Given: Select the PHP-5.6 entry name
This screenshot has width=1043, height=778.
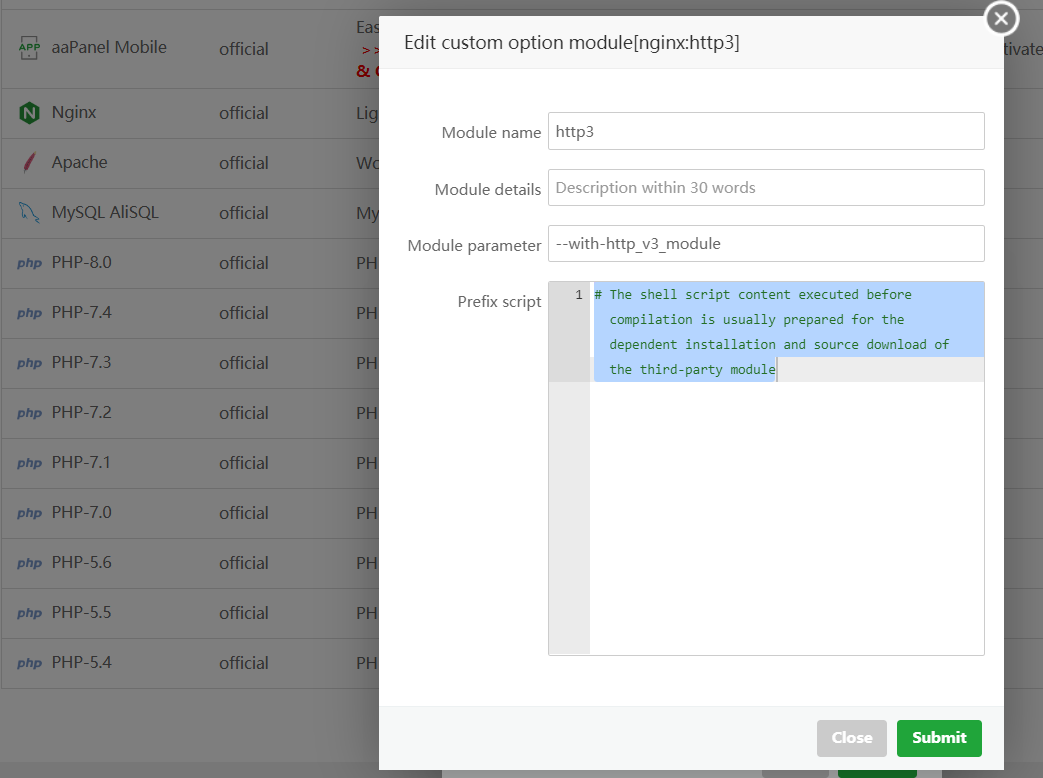Looking at the screenshot, I should [x=81, y=563].
